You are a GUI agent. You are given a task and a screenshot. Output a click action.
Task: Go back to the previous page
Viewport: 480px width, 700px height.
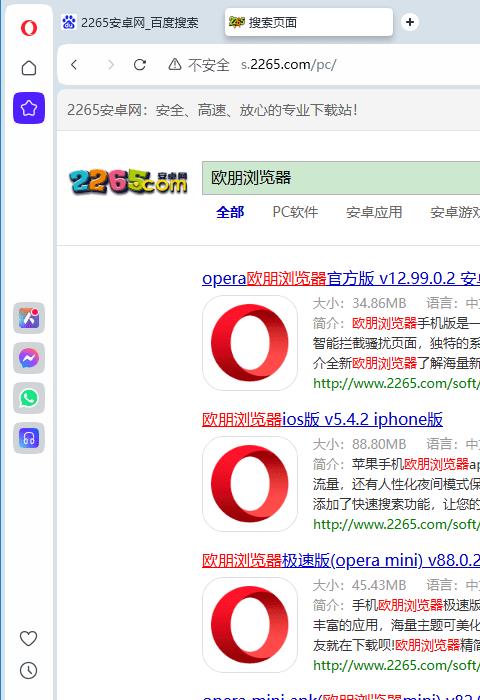74,65
